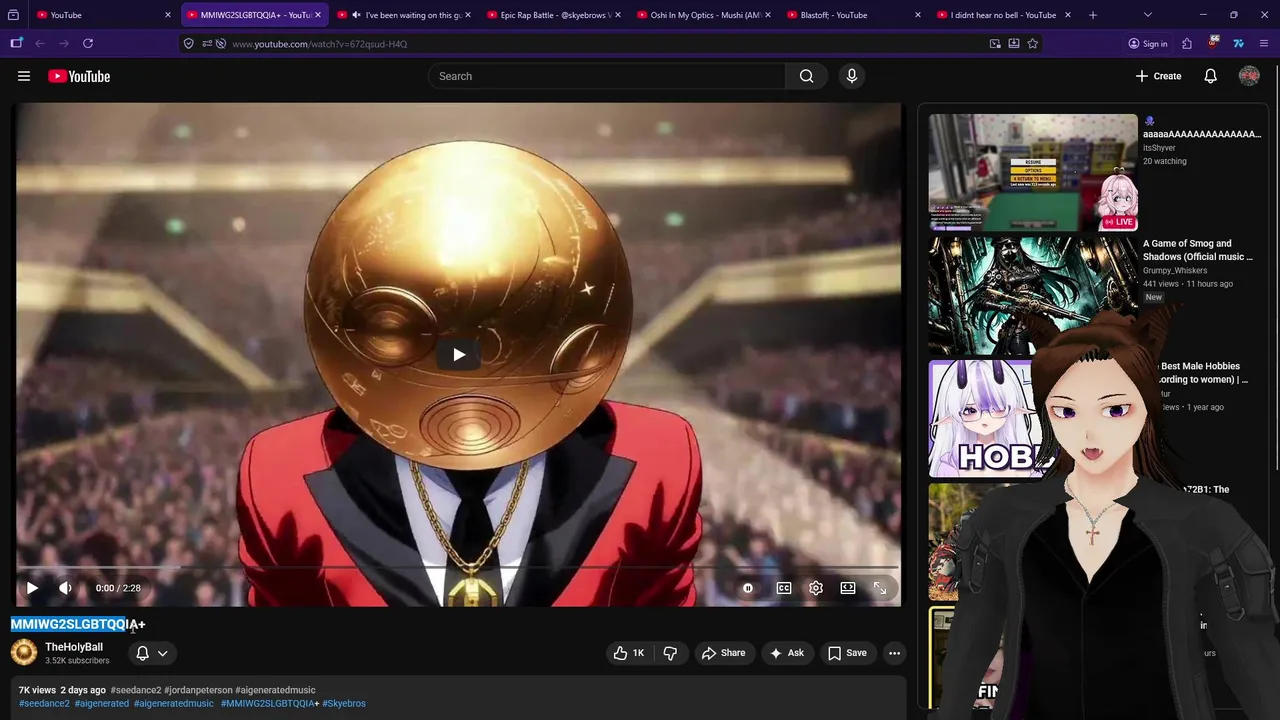
Task: Toggle closed captions (CC) on the player
Action: (784, 588)
